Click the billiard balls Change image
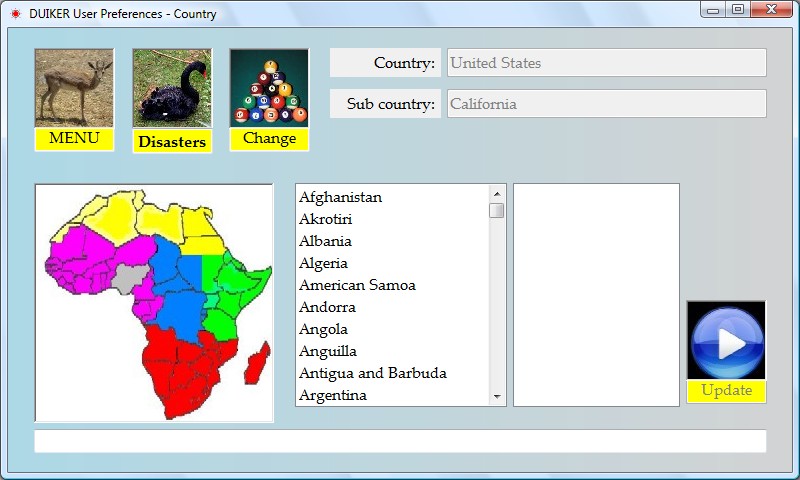The height and width of the screenshot is (480, 800). (x=269, y=88)
